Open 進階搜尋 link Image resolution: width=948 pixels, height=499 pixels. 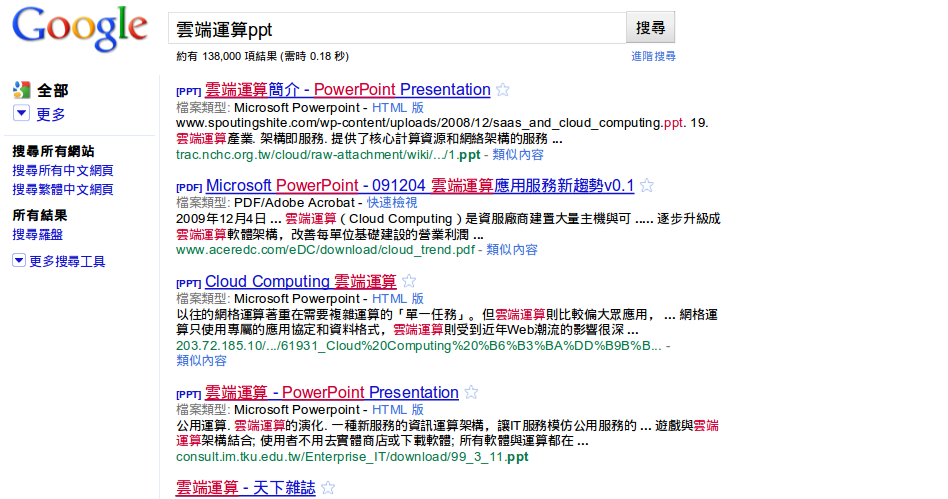pyautogui.click(x=654, y=56)
